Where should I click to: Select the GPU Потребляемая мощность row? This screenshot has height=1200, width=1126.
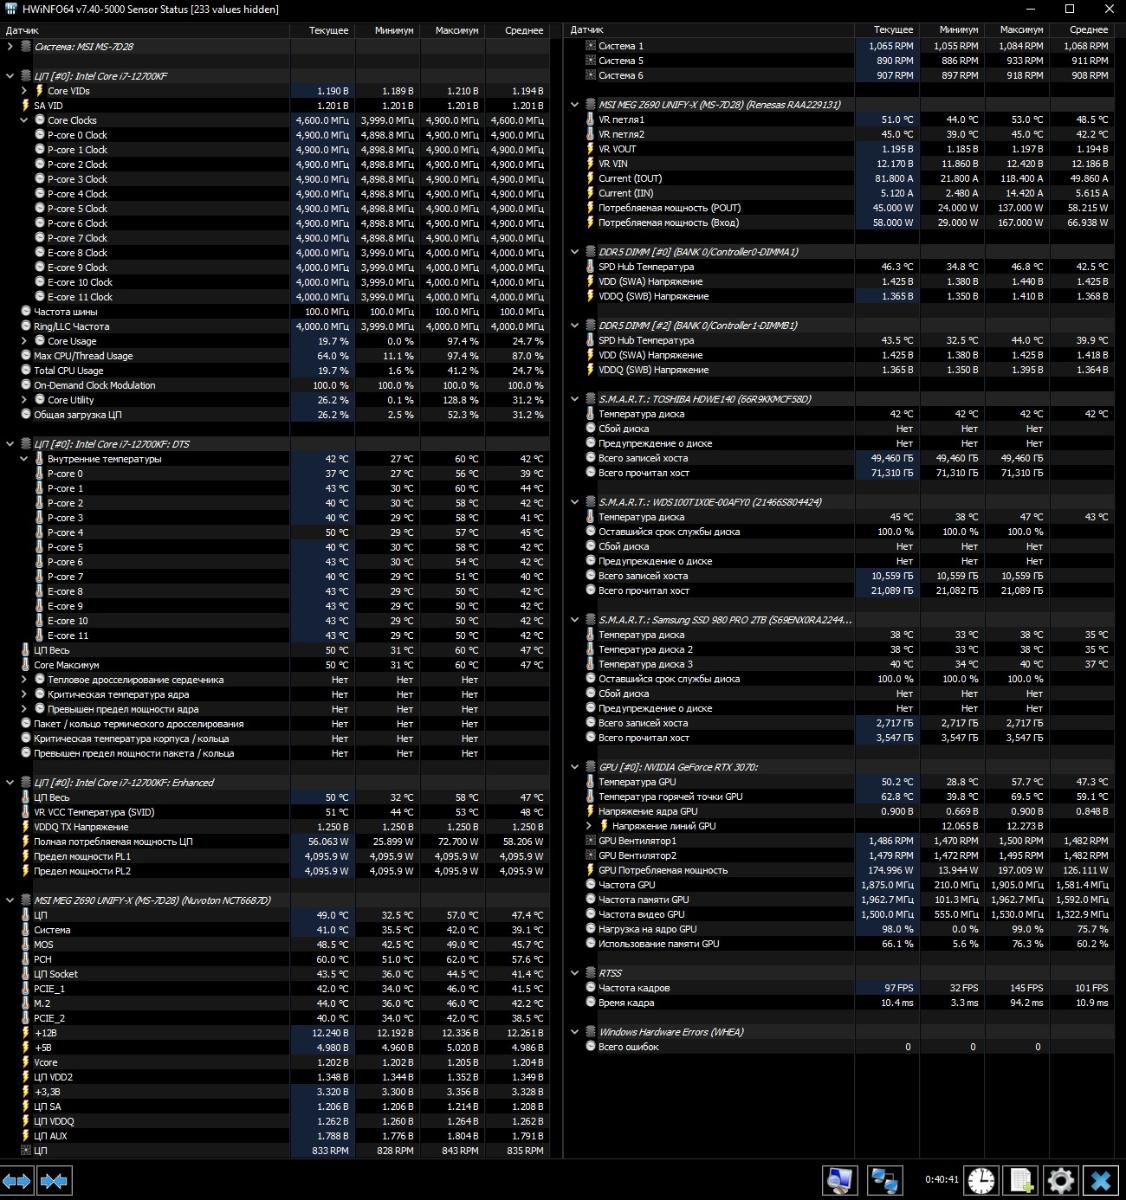840,870
